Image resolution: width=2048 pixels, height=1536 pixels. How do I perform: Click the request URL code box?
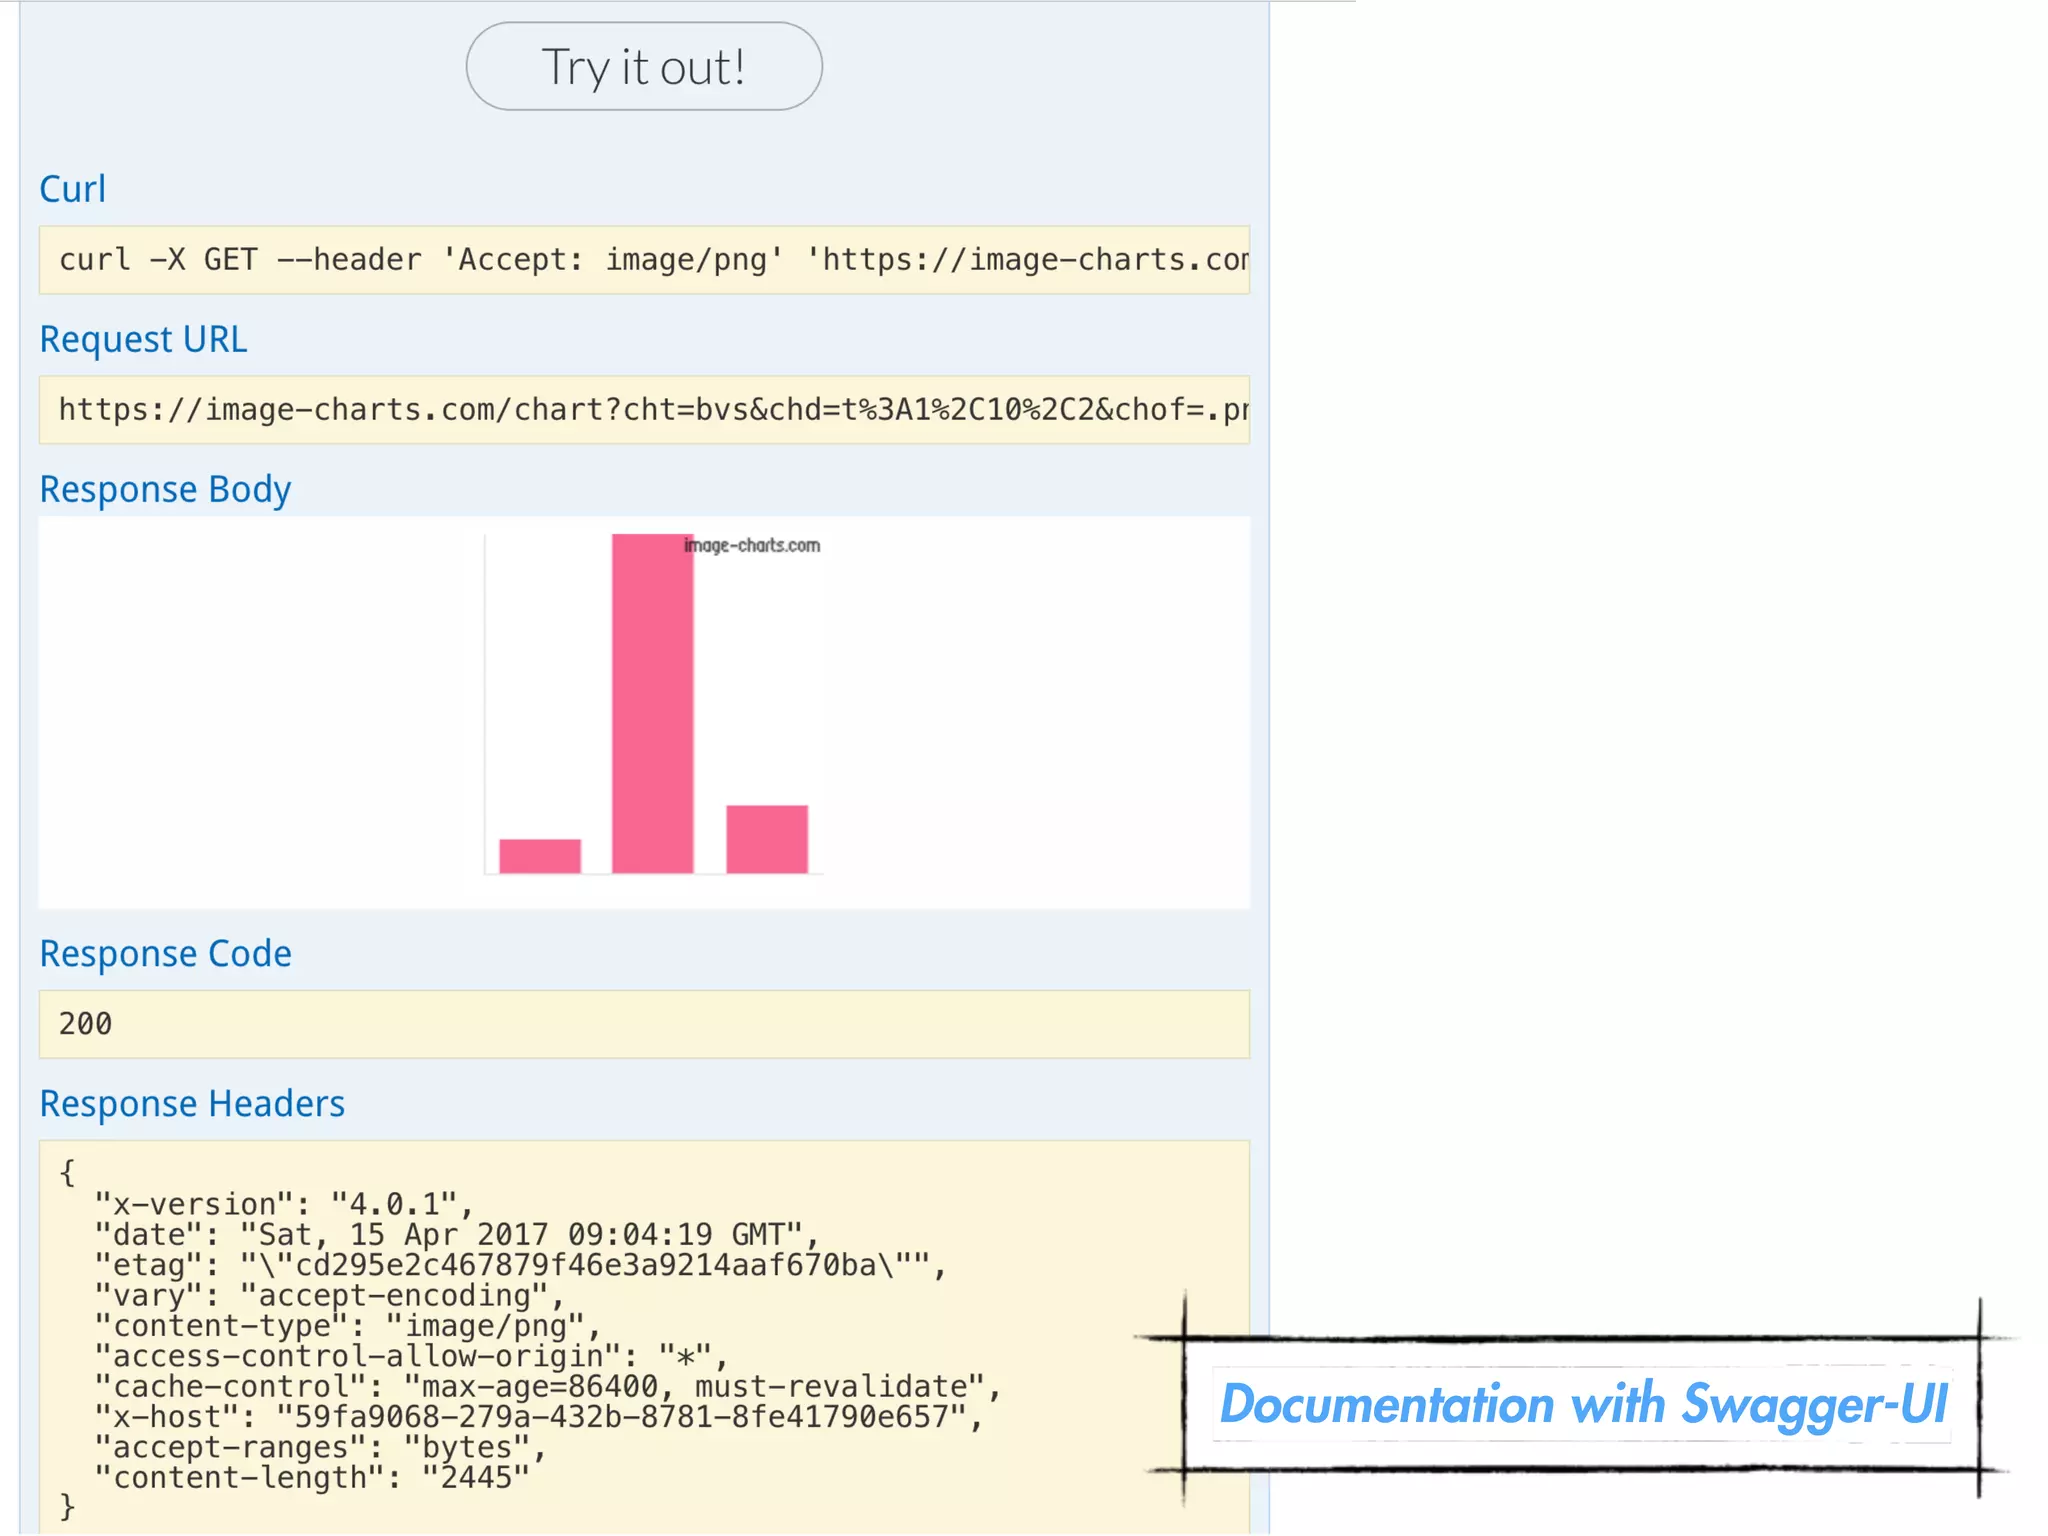click(x=644, y=410)
